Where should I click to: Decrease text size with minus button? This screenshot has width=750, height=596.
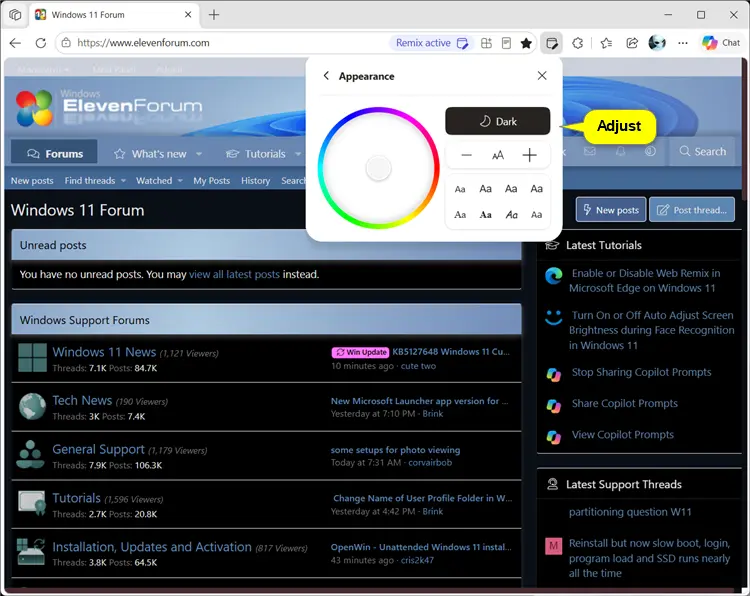tap(466, 155)
